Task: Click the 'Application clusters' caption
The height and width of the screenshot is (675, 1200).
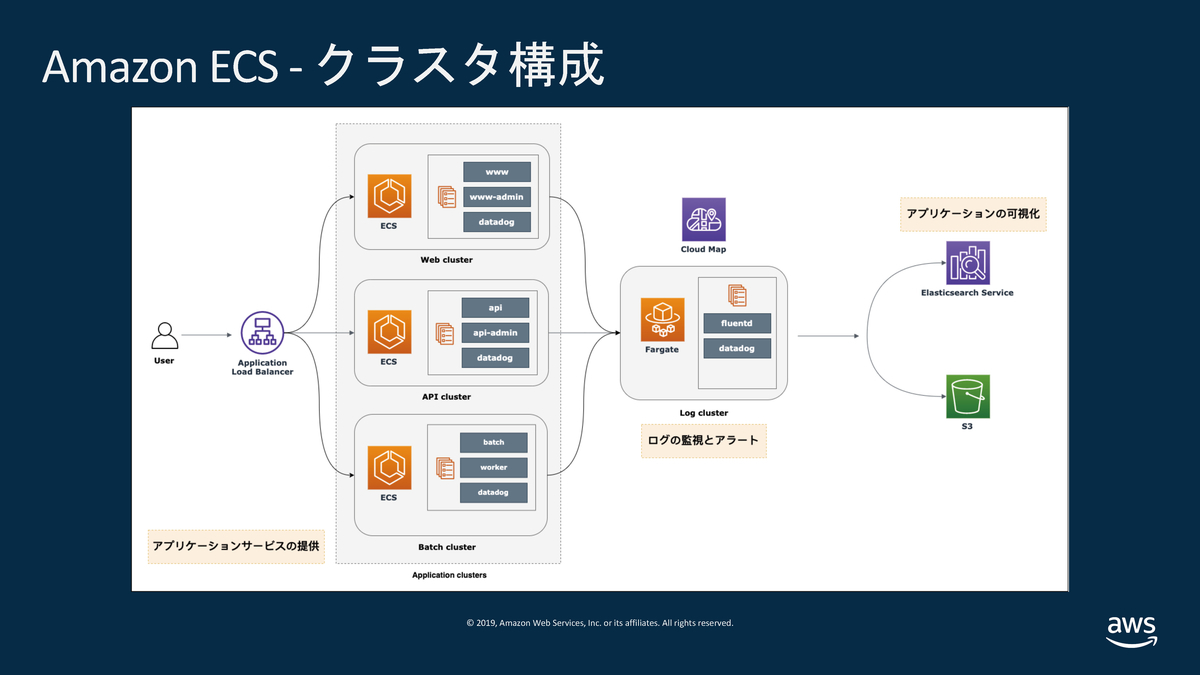Action: point(449,575)
